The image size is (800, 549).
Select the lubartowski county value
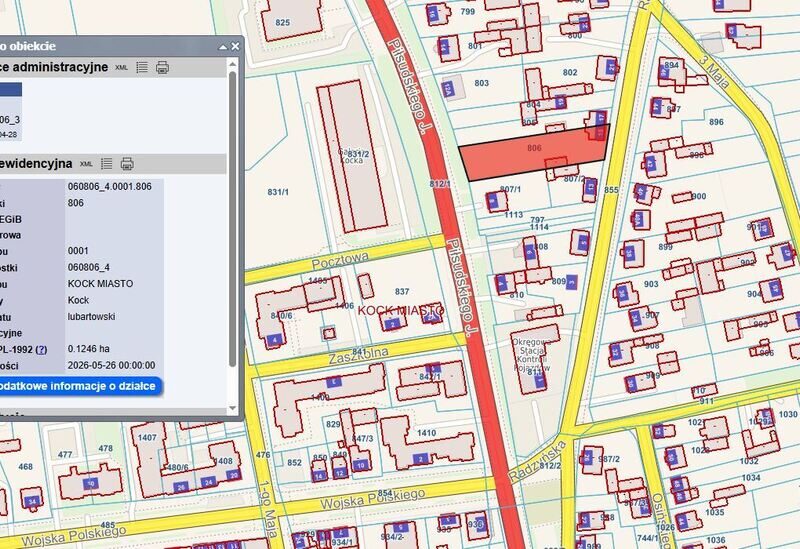91,316
